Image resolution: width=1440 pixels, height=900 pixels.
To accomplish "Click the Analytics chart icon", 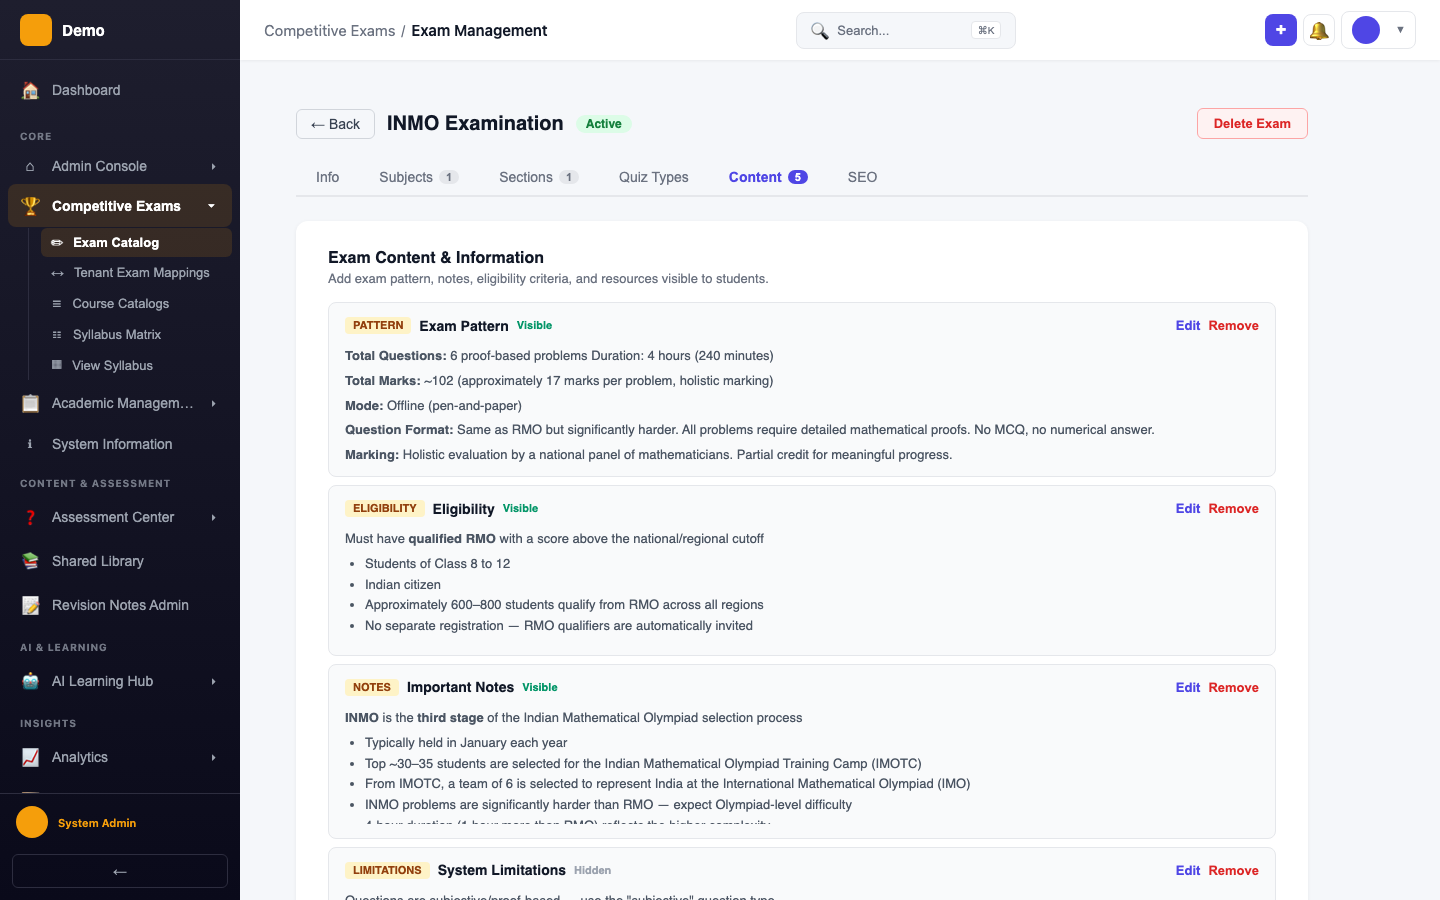I will click(31, 757).
